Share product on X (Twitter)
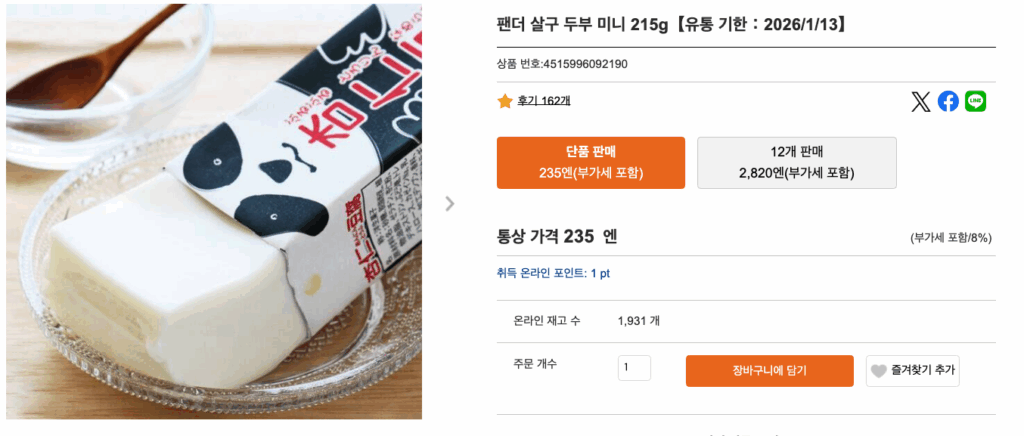 click(x=921, y=101)
